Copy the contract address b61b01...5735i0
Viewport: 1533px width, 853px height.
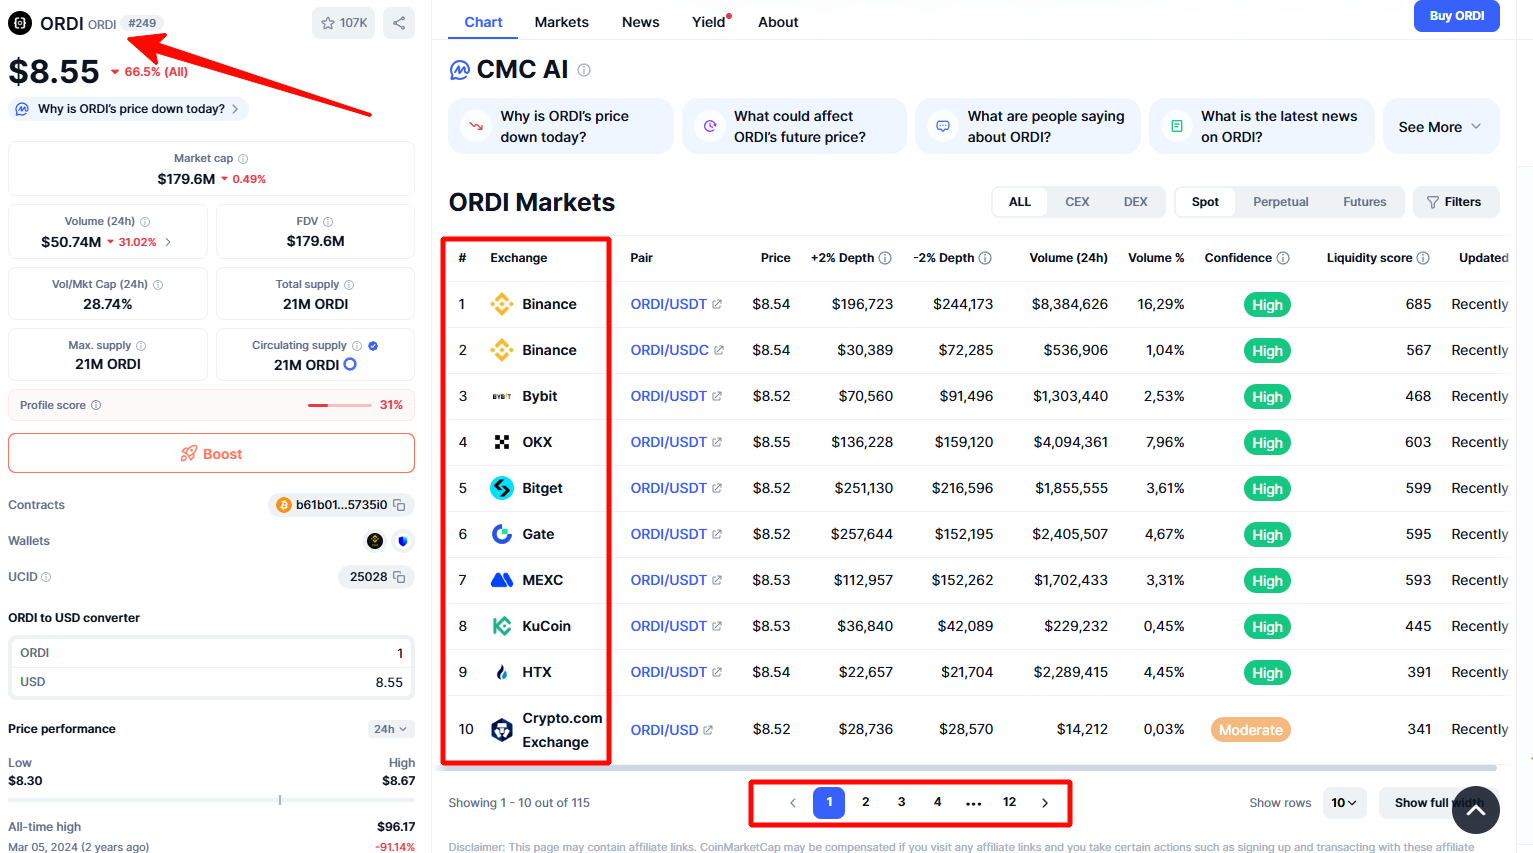coord(399,505)
